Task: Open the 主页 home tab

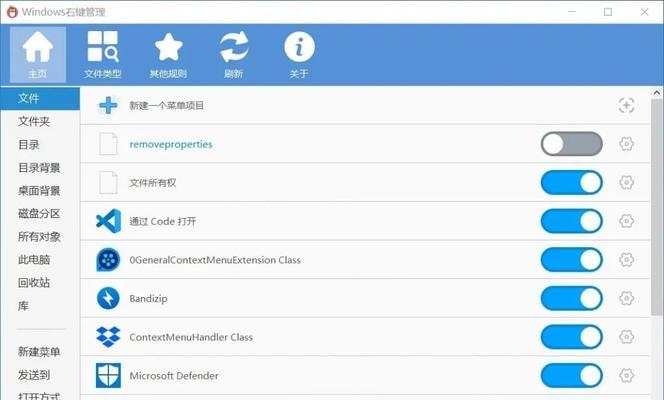Action: [x=38, y=55]
